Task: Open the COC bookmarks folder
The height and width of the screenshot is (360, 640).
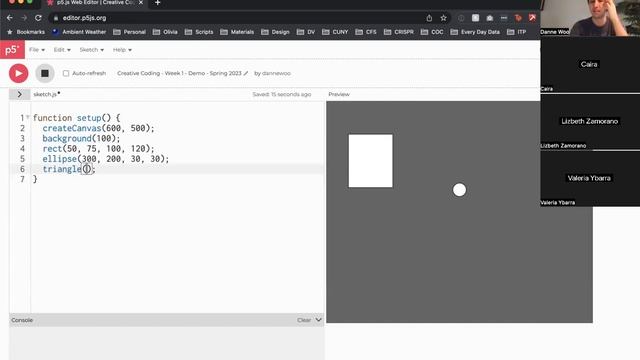Action: (x=432, y=32)
